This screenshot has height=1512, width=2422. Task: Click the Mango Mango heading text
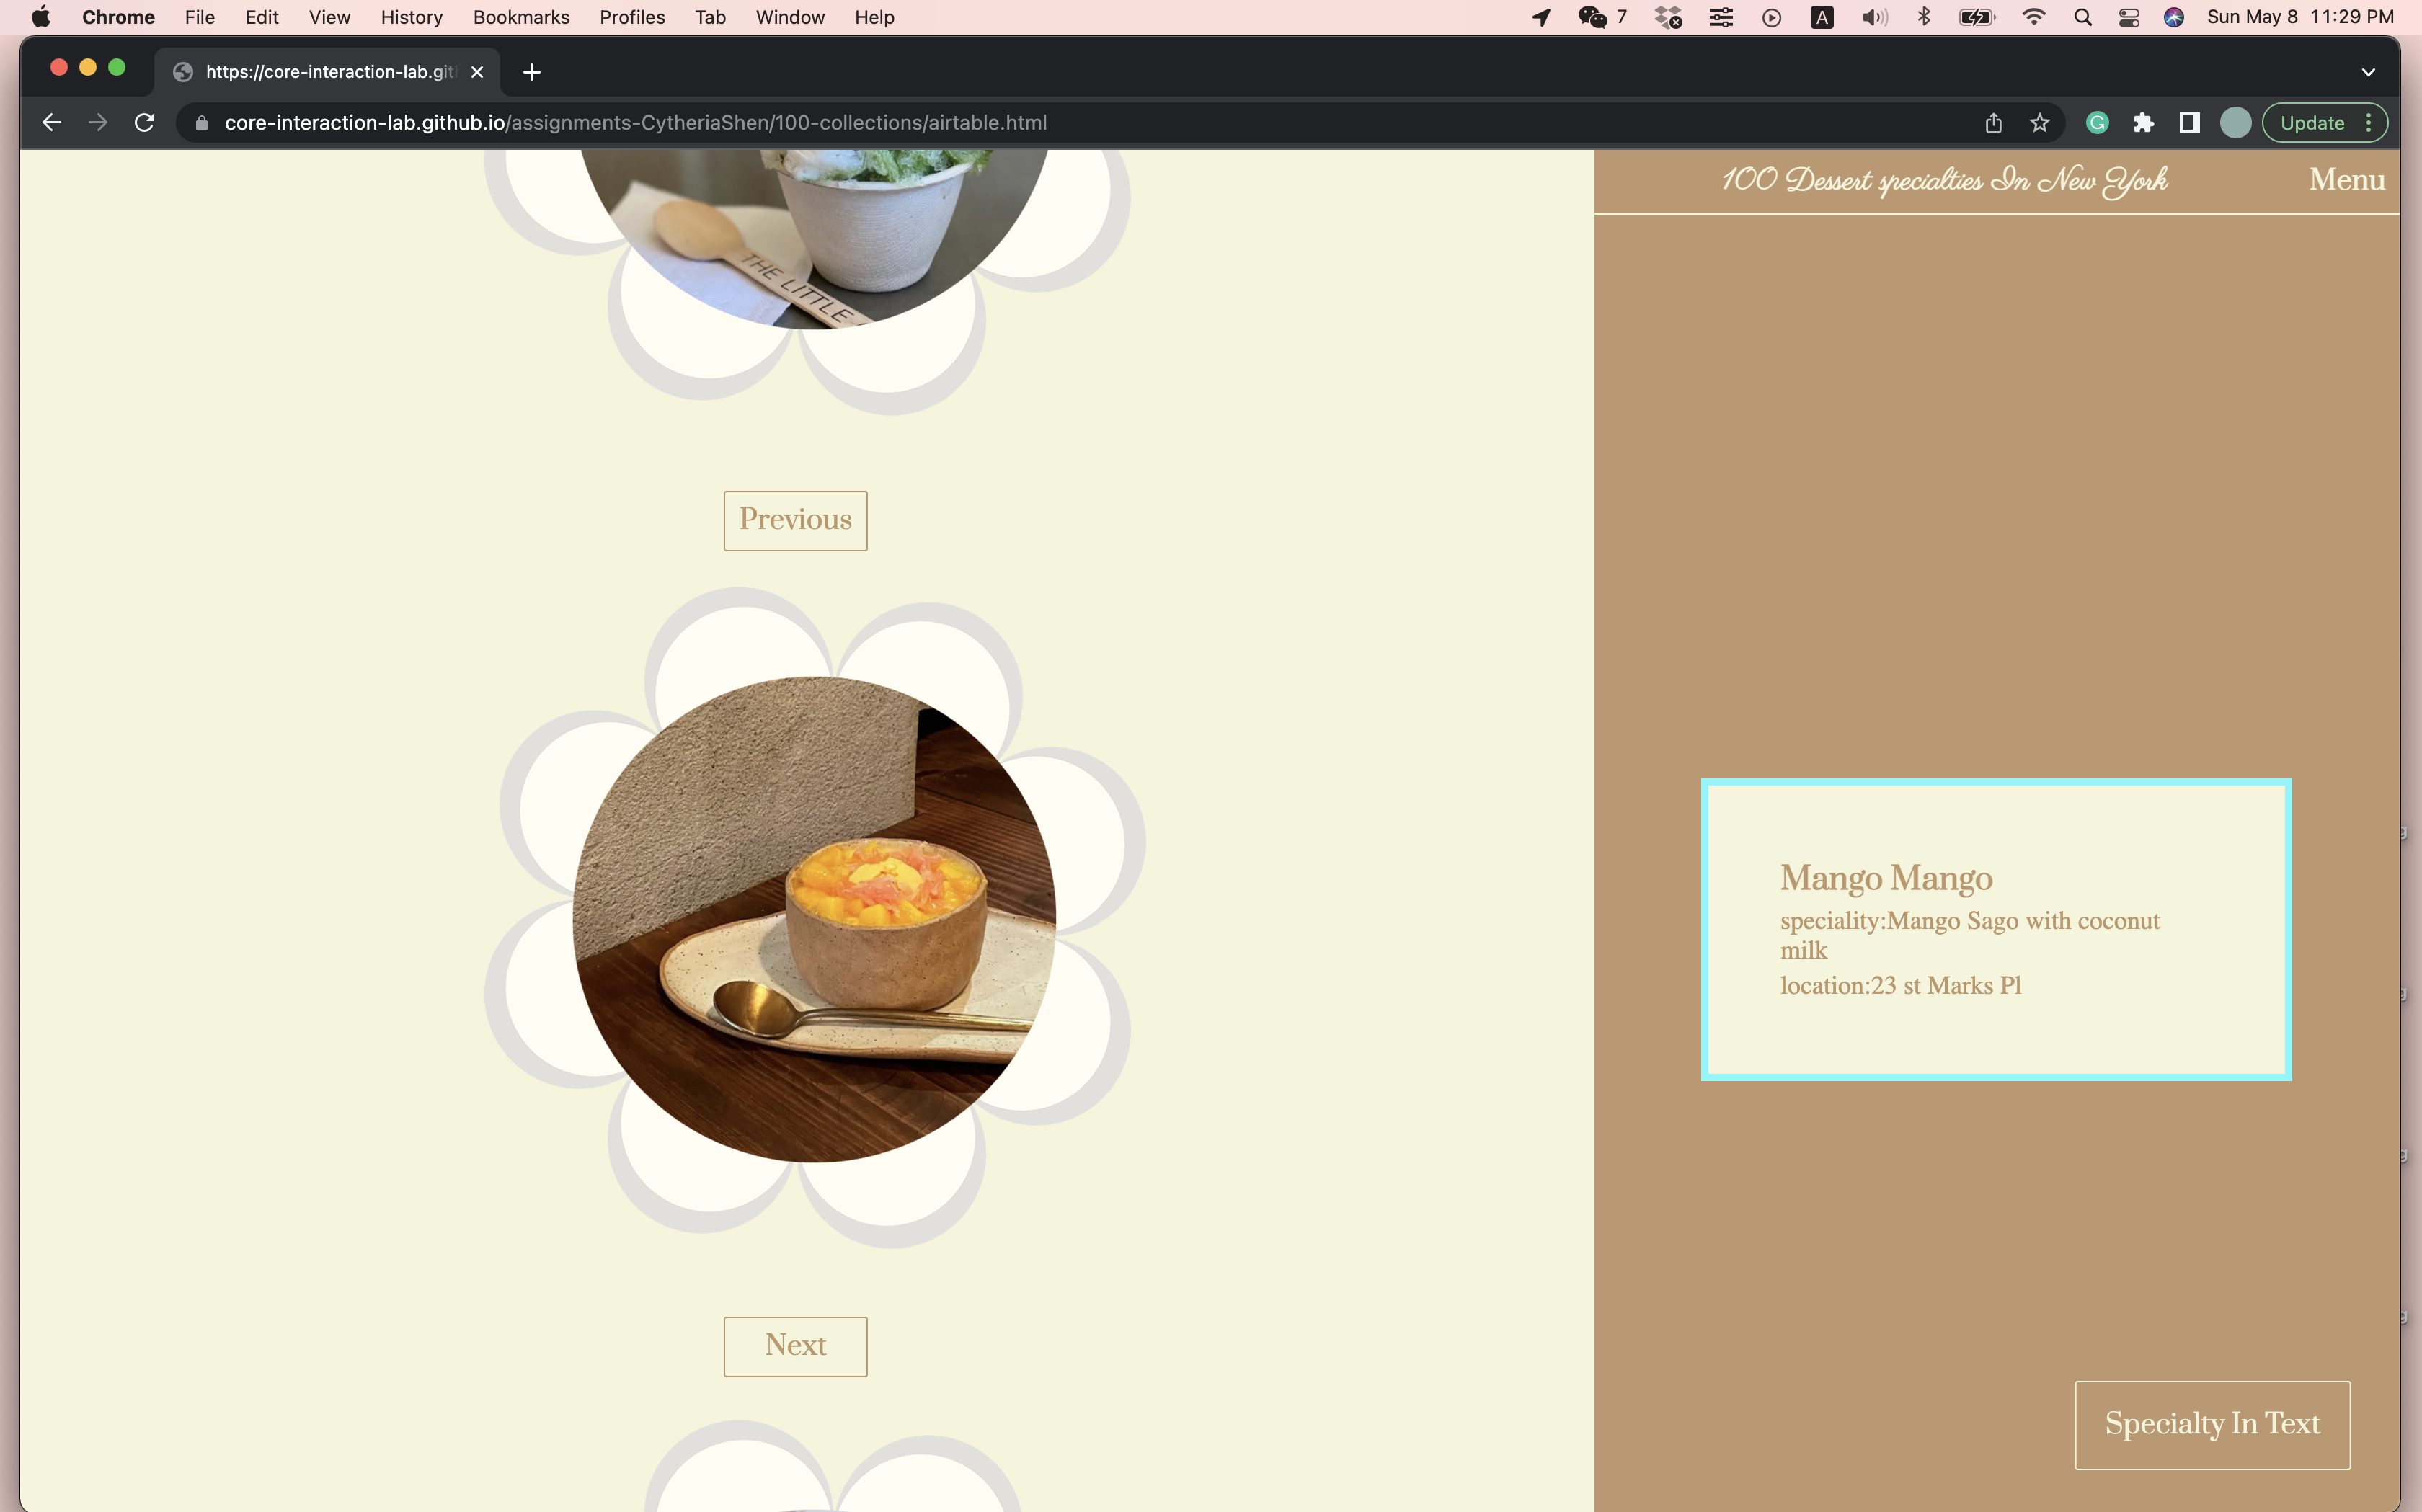1886,878
